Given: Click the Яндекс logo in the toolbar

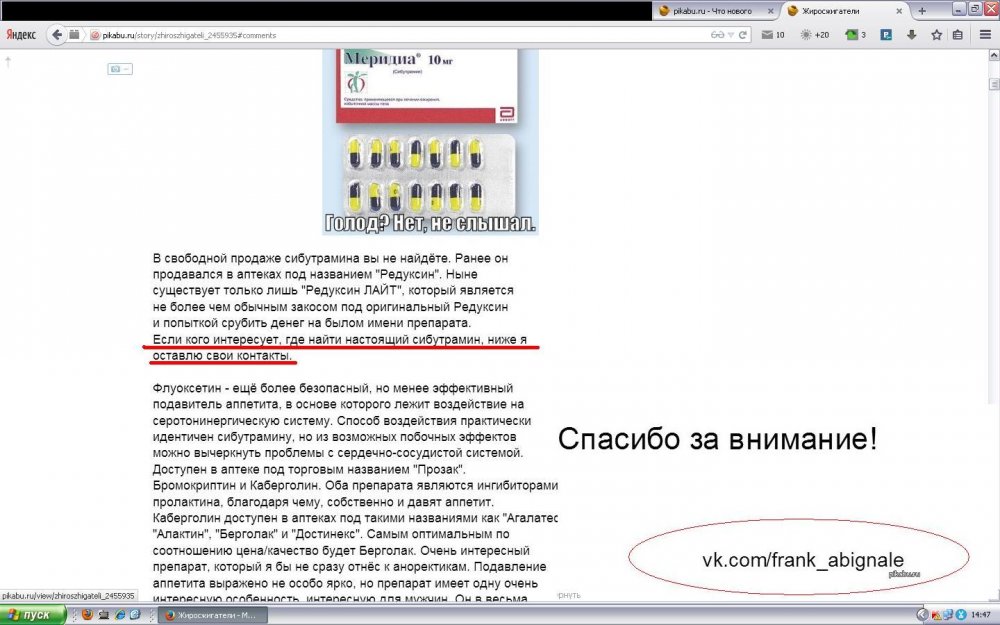Looking at the screenshot, I should (x=21, y=34).
